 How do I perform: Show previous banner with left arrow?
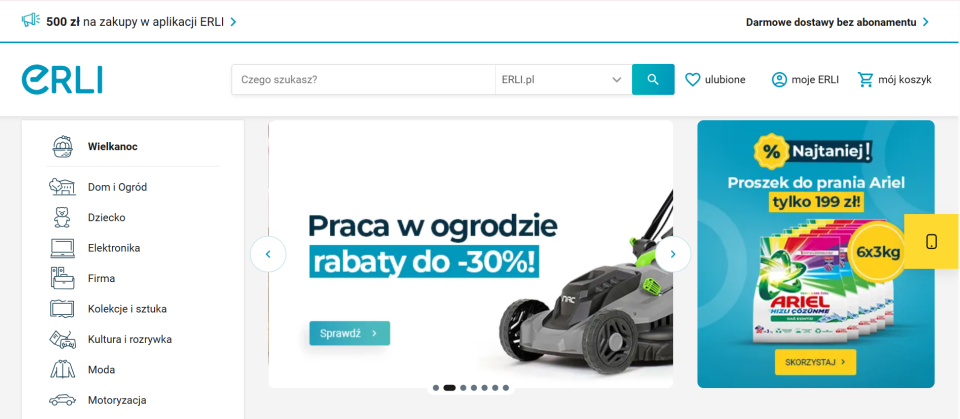click(x=268, y=254)
